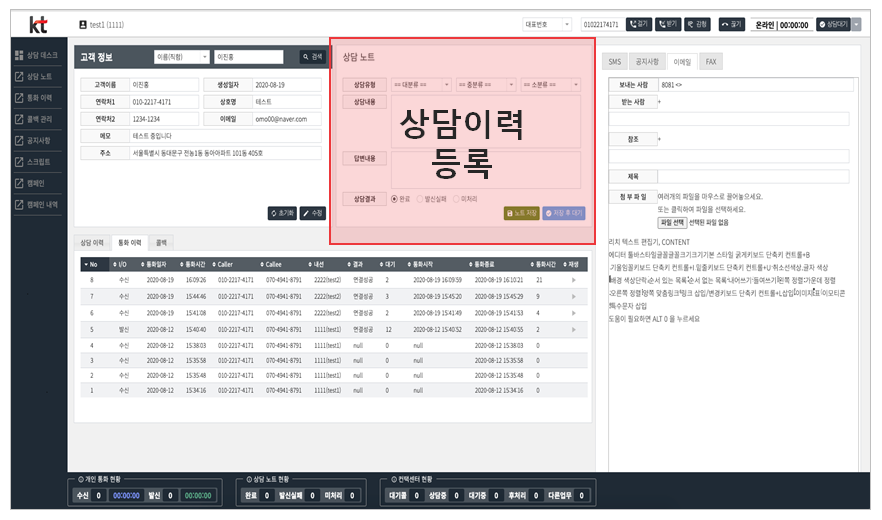882x520 pixels.
Task: Click the kt logo
Action: pos(38,24)
